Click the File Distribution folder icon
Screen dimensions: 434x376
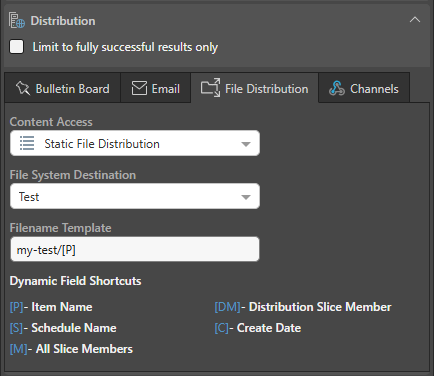tap(210, 88)
